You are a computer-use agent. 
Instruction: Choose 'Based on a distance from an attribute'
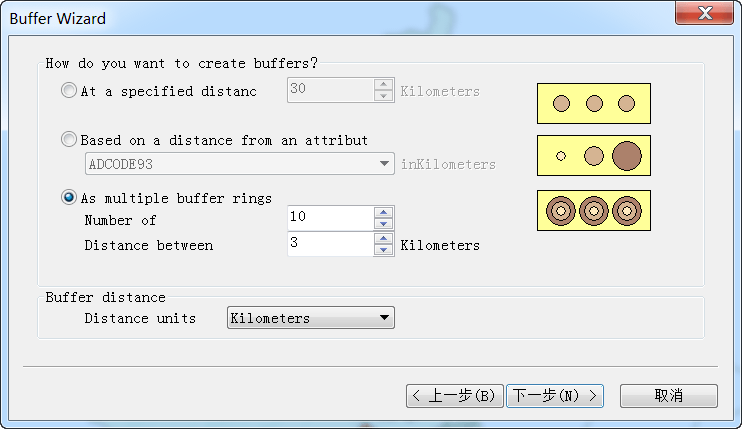click(69, 140)
